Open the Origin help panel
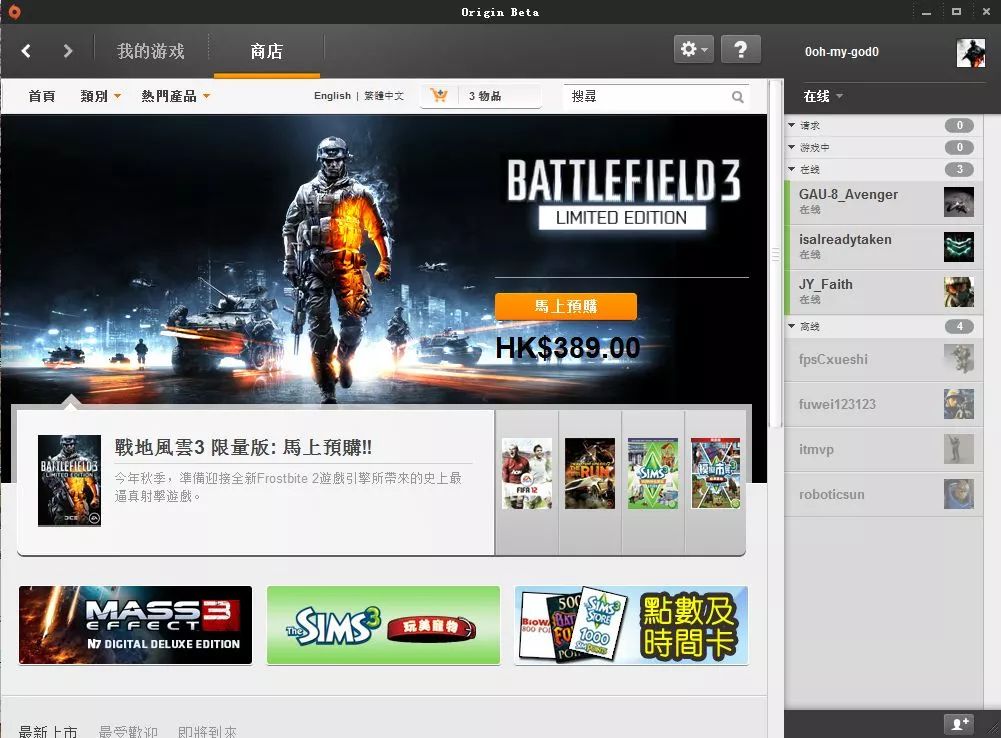Viewport: 1001px width, 738px height. point(740,48)
